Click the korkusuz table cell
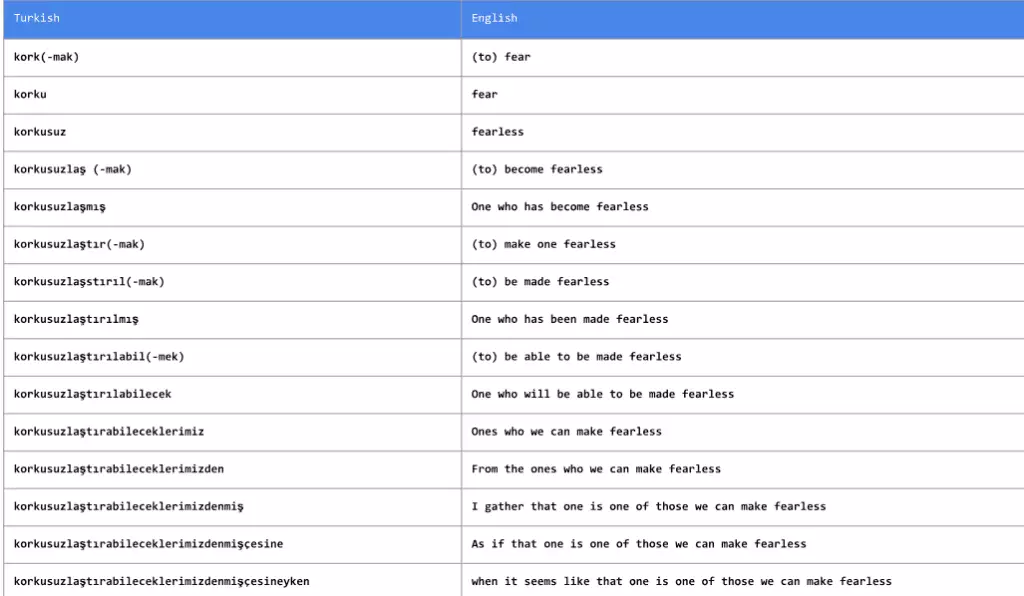 pyautogui.click(x=232, y=133)
